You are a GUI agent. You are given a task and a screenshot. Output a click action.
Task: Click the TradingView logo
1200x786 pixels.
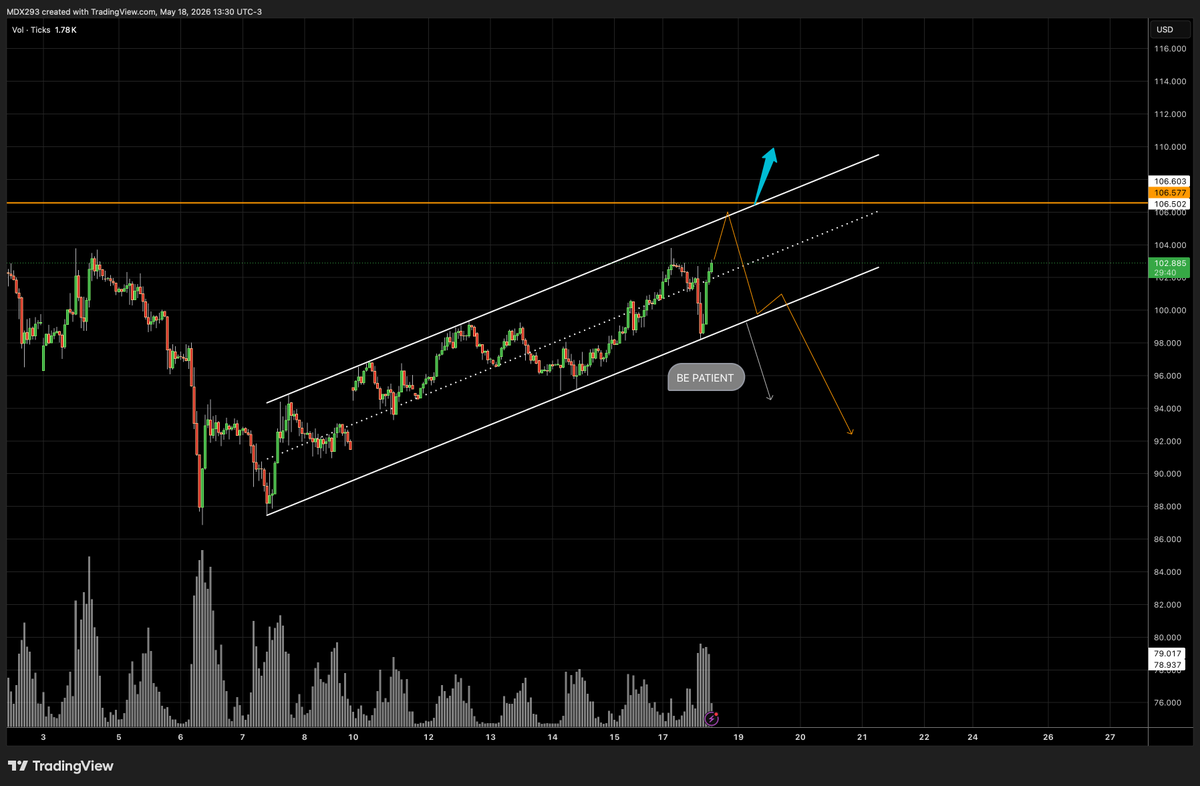60,766
